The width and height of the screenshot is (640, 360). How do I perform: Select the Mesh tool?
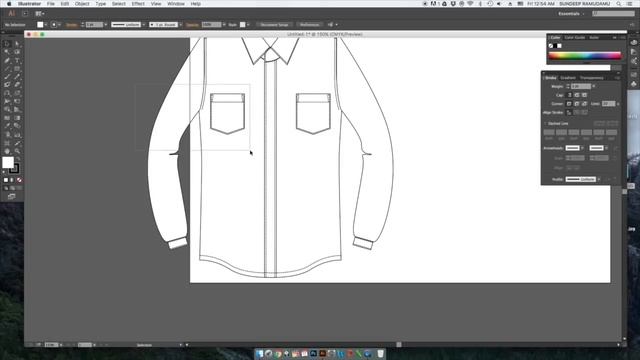7,118
